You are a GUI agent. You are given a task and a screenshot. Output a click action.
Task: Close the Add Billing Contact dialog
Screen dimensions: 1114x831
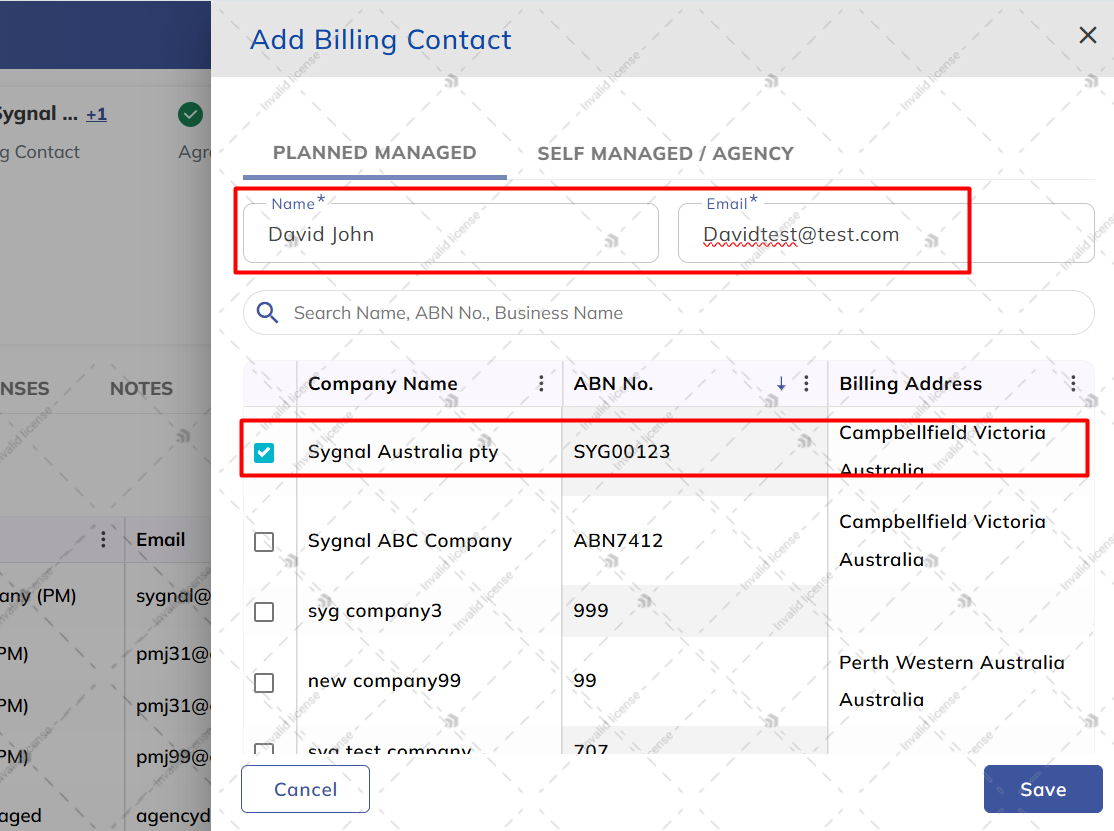(x=1087, y=35)
